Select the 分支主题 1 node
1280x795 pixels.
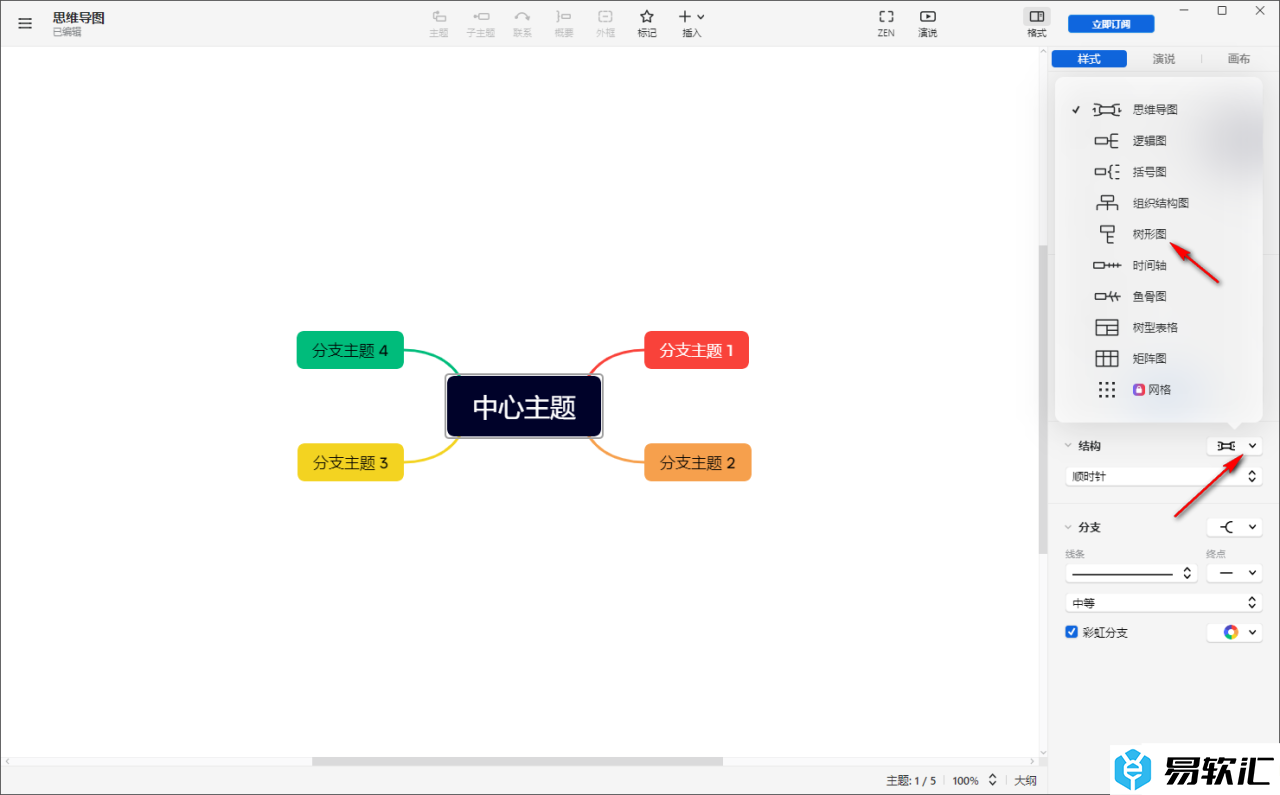(x=697, y=350)
